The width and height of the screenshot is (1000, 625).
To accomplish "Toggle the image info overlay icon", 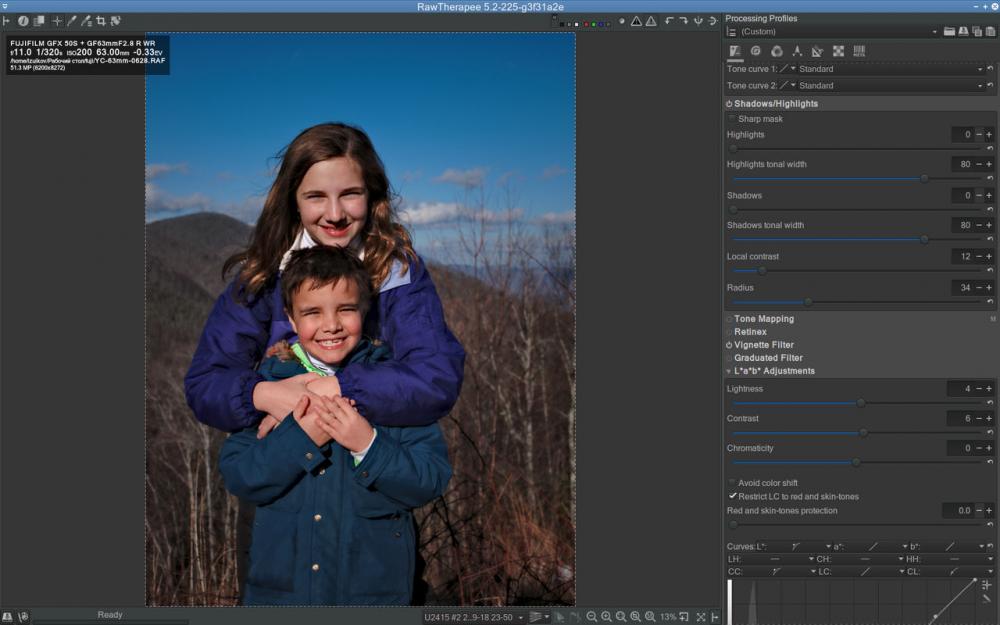I will pos(23,21).
